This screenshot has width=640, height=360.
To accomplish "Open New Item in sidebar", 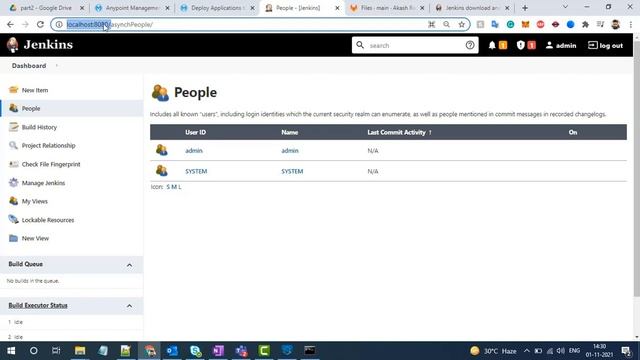I will tap(35, 90).
